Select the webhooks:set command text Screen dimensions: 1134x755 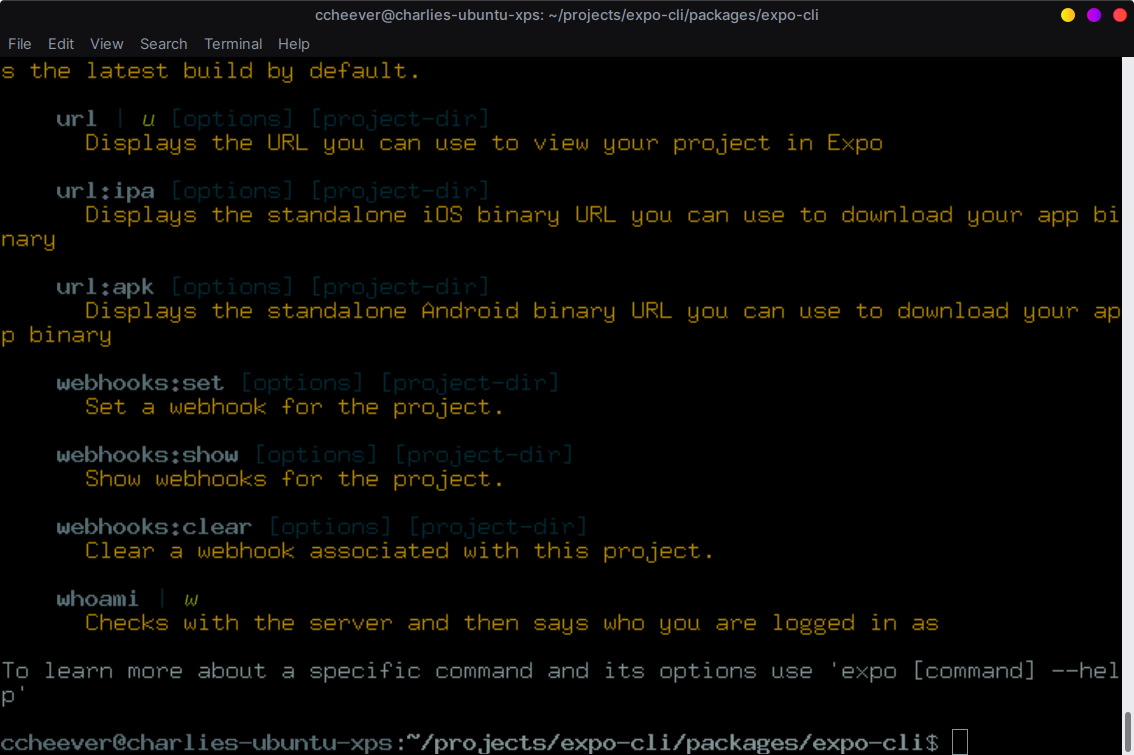pyautogui.click(x=139, y=382)
